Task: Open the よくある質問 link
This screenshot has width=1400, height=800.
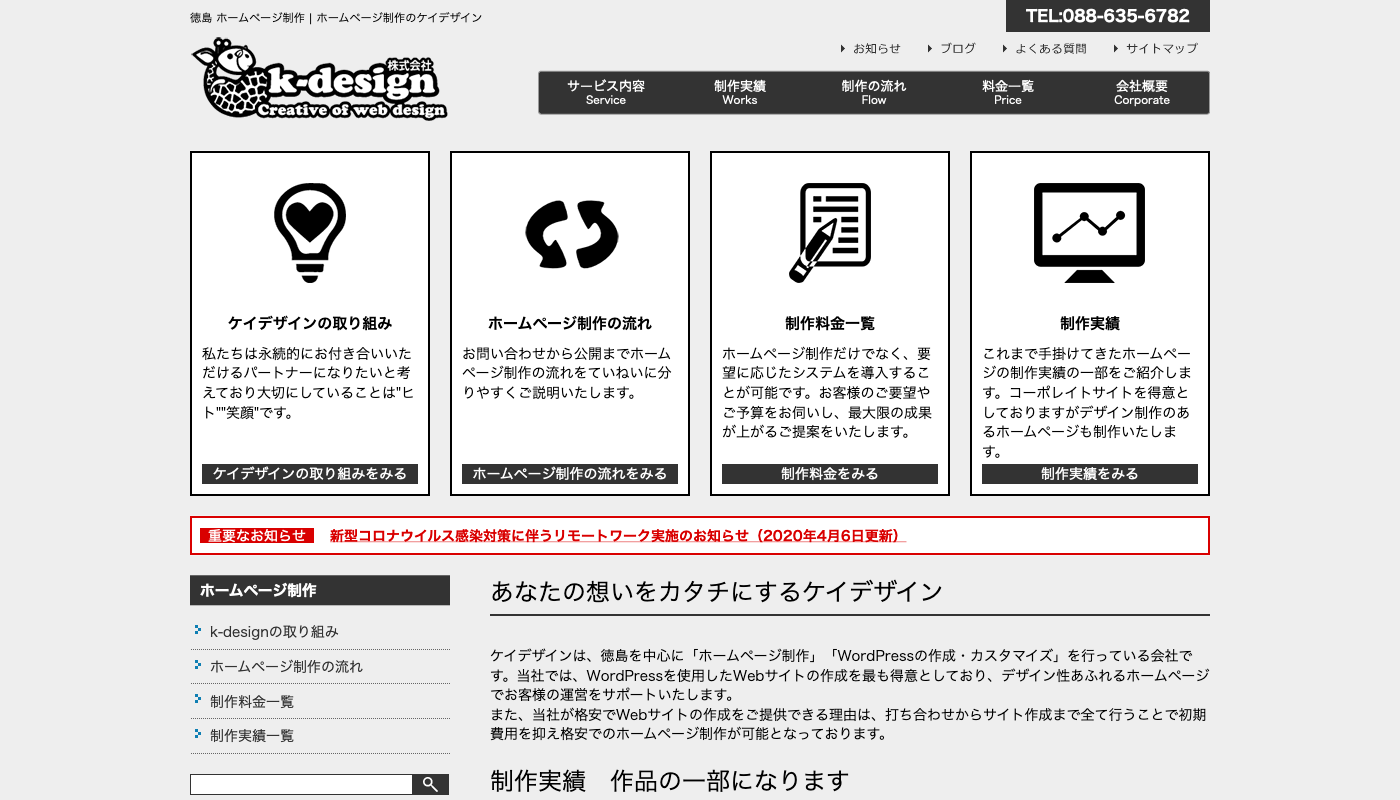Action: coord(1050,48)
